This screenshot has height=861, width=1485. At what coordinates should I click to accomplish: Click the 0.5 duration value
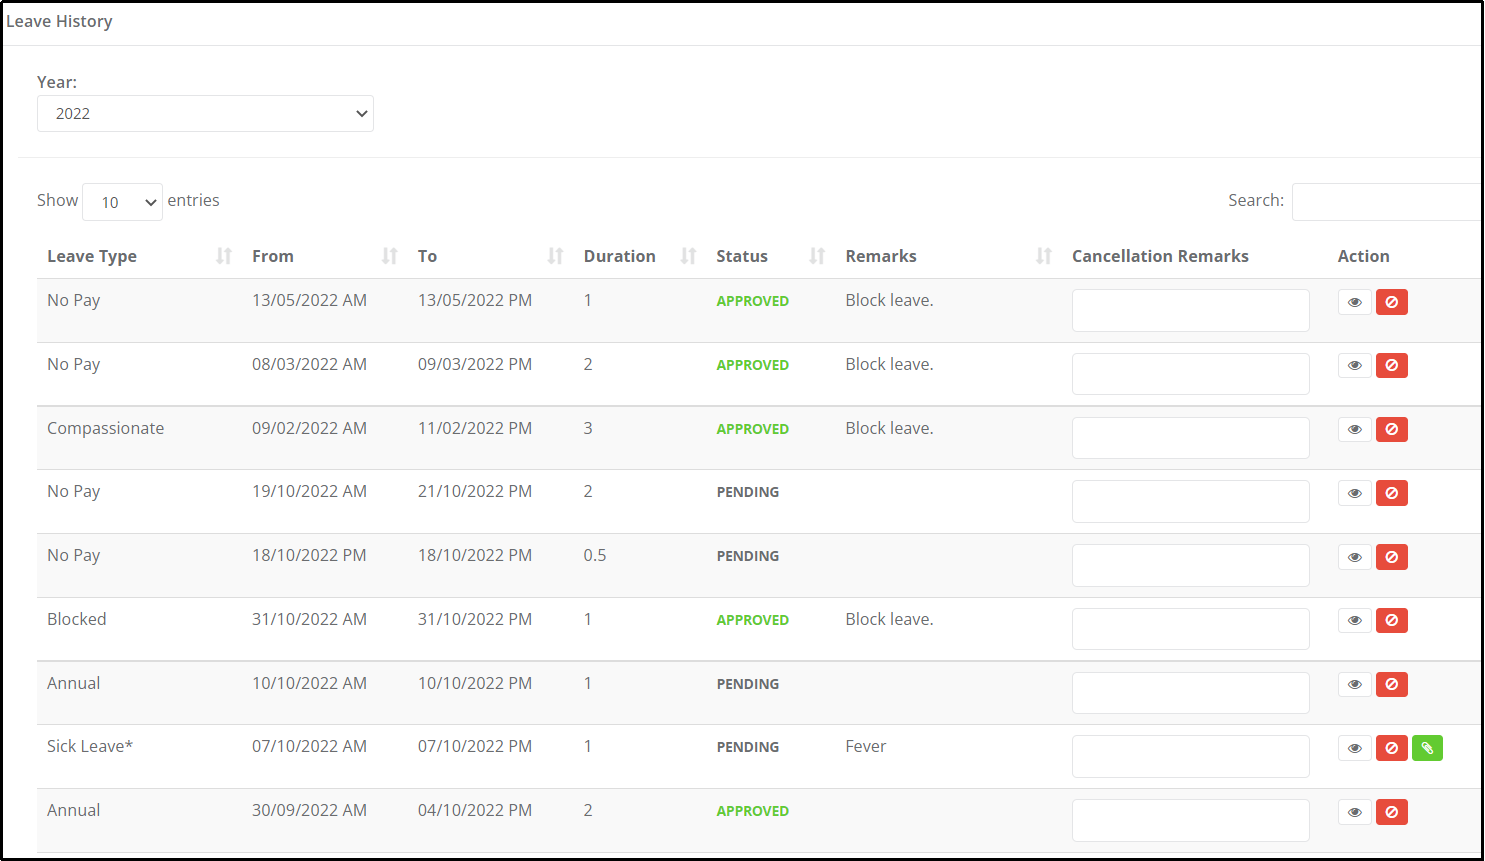[594, 555]
